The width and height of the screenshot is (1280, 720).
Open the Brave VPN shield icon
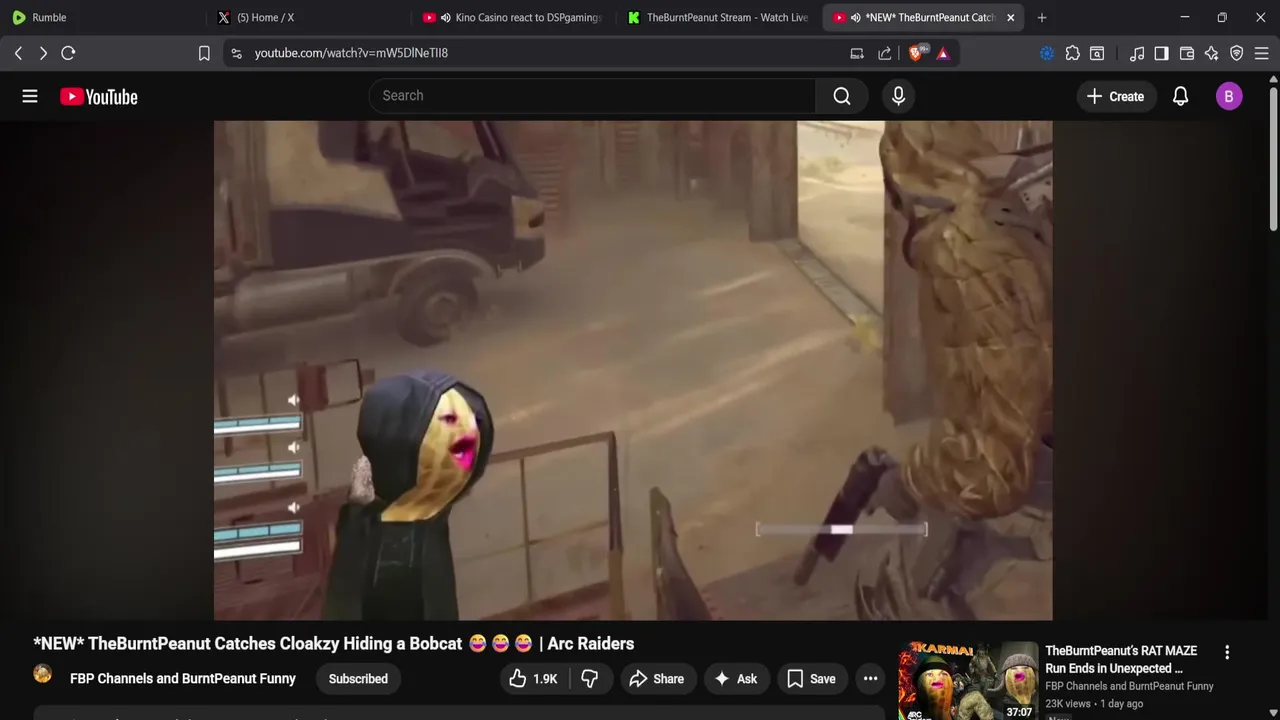click(1237, 53)
